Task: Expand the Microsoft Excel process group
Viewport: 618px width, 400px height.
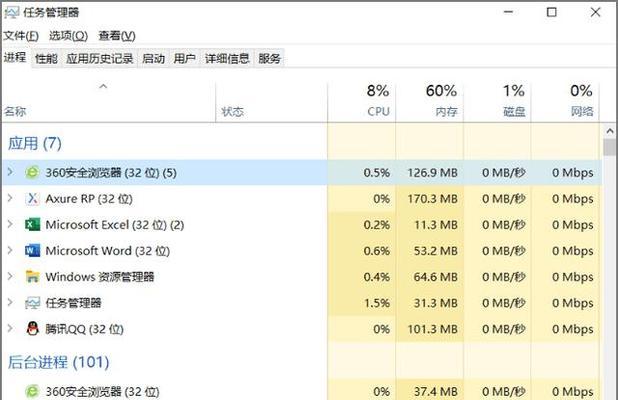Action: click(10, 225)
